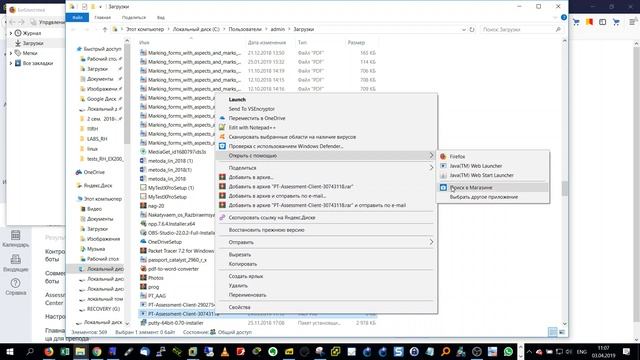Choose Launch in the context menu

pos(237,100)
